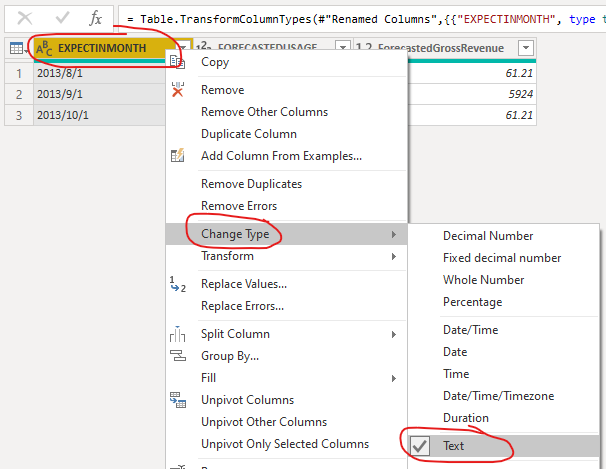Choose Whole Number data type
This screenshot has width=606, height=469.
(483, 280)
